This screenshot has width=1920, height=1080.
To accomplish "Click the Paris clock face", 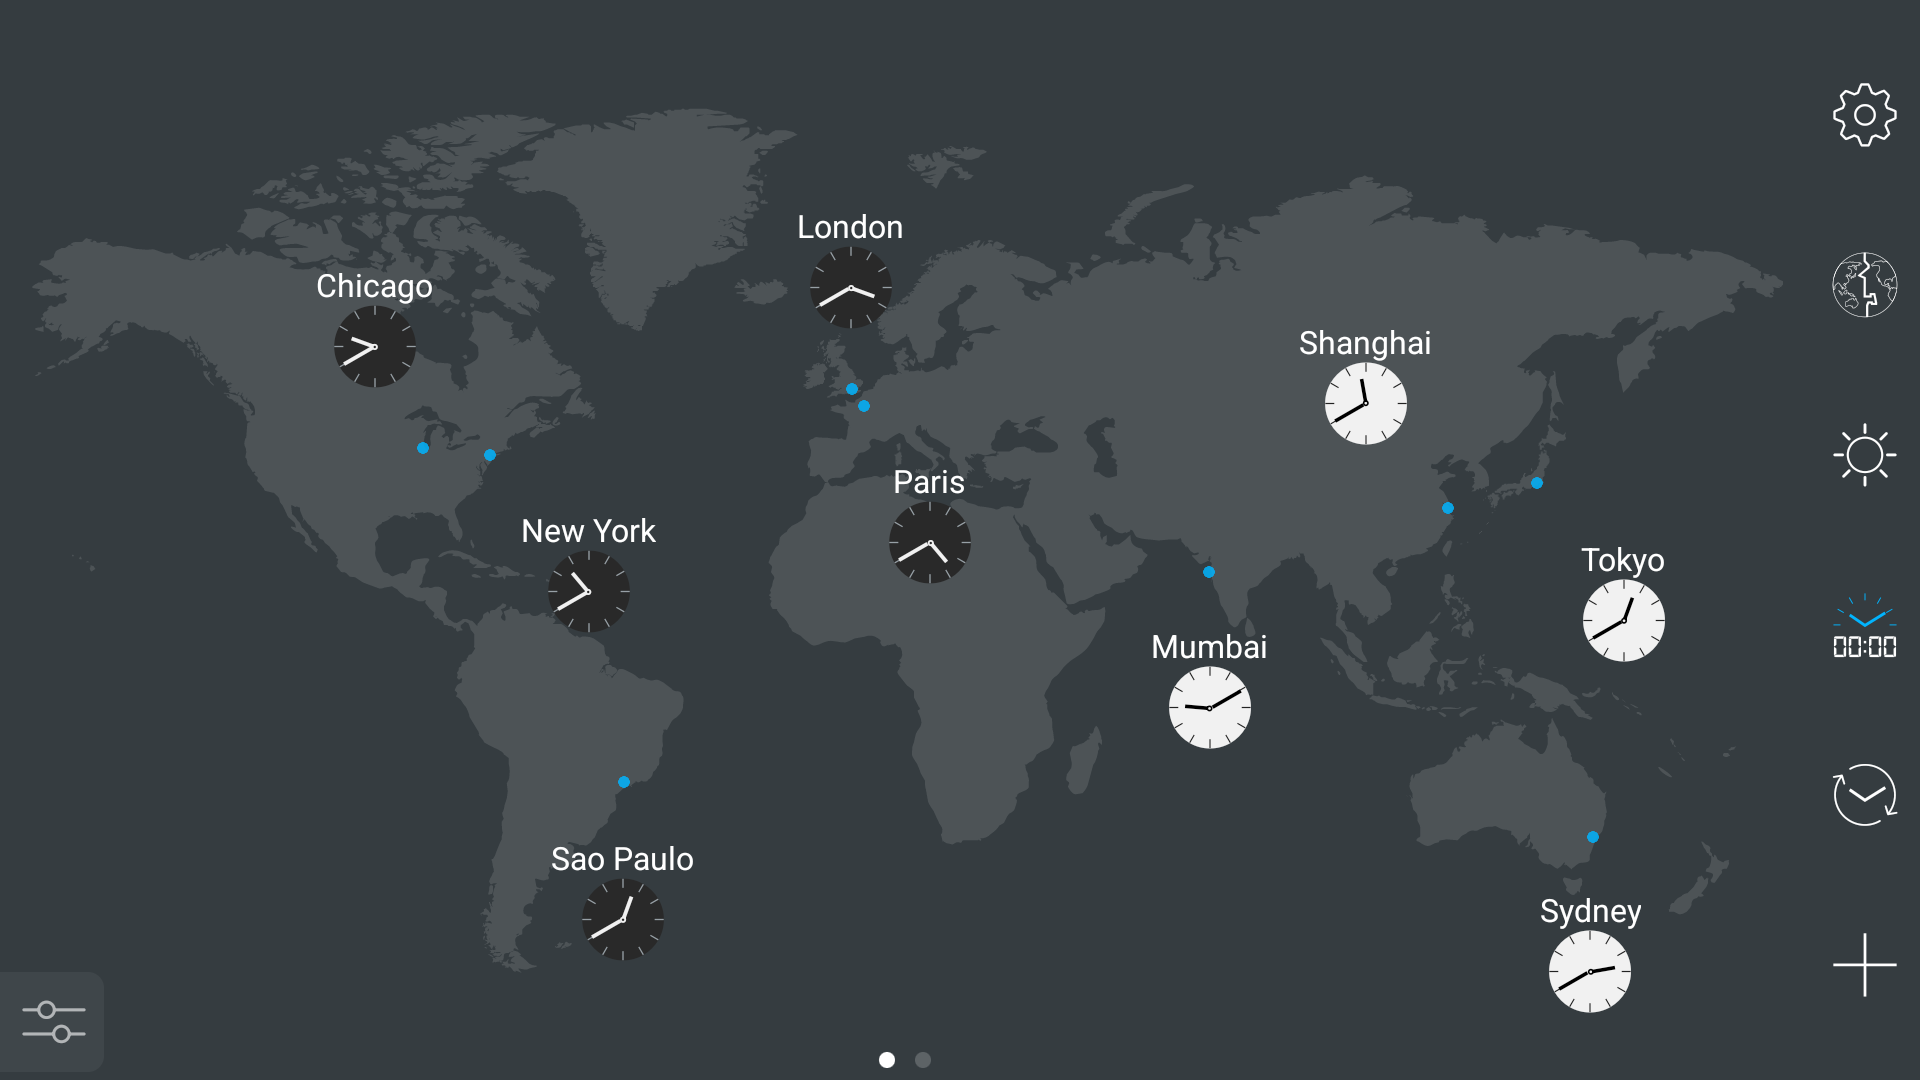I will (x=930, y=543).
